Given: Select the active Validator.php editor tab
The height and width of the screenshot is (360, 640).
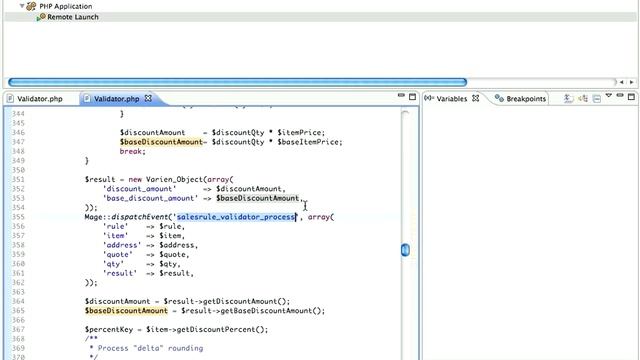Looking at the screenshot, I should pos(116,99).
